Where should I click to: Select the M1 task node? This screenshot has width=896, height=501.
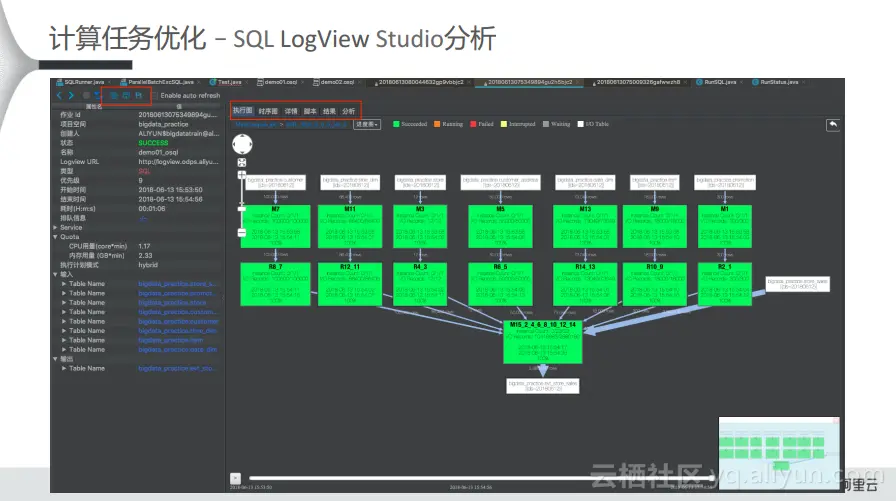(725, 226)
